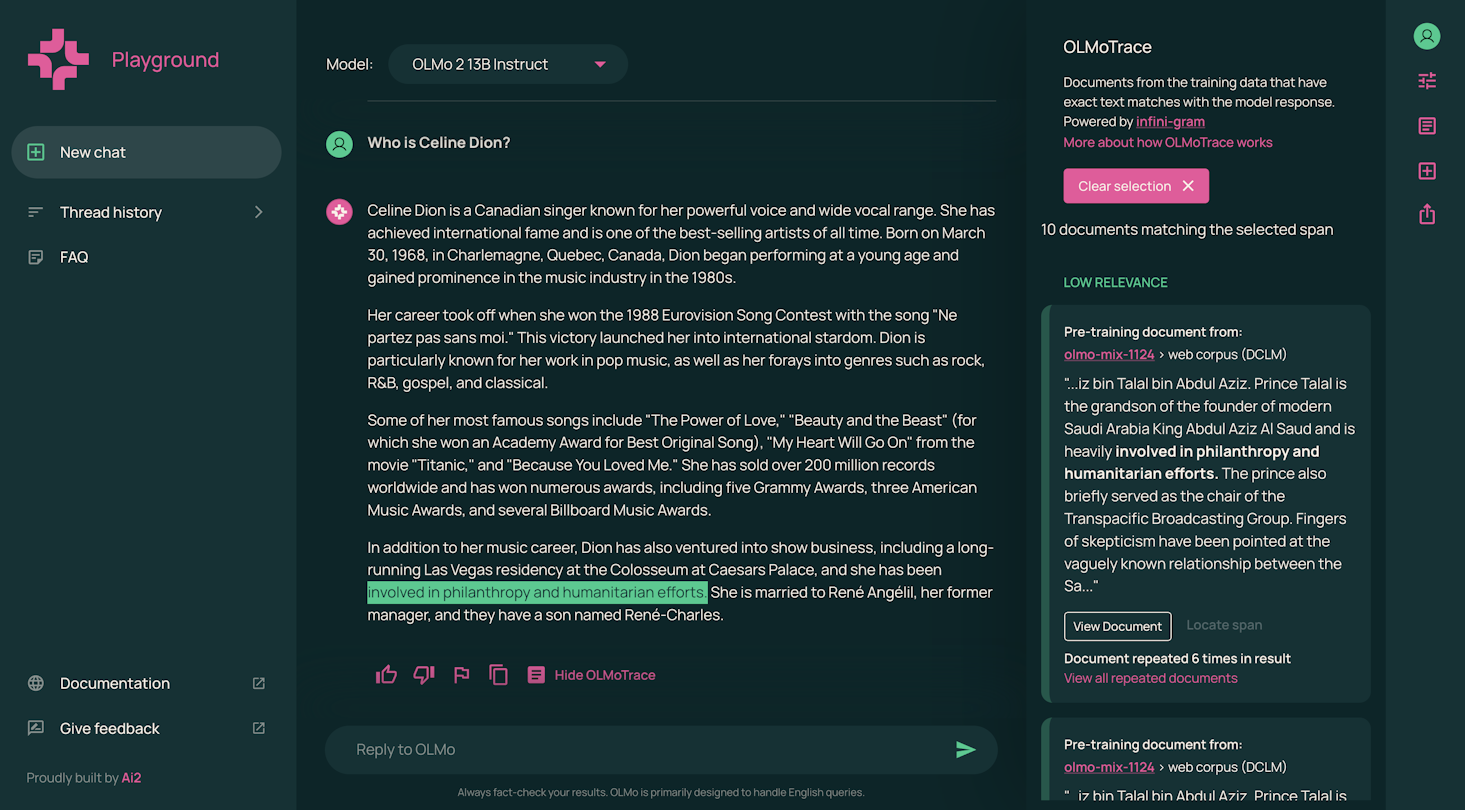Click Locate span in the first card

point(1224,625)
